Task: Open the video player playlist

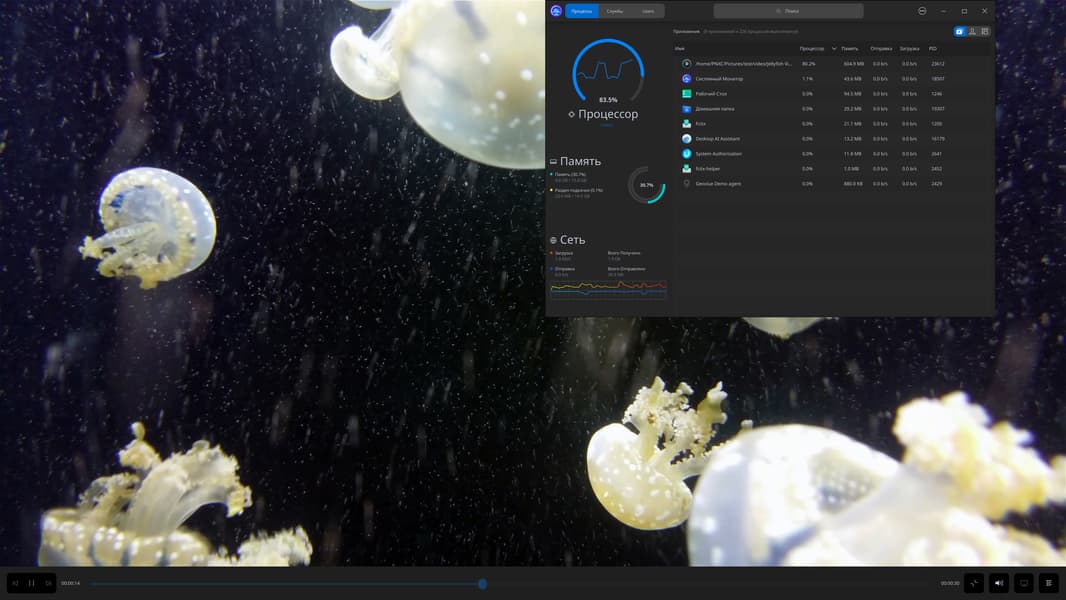Action: click(x=1048, y=583)
